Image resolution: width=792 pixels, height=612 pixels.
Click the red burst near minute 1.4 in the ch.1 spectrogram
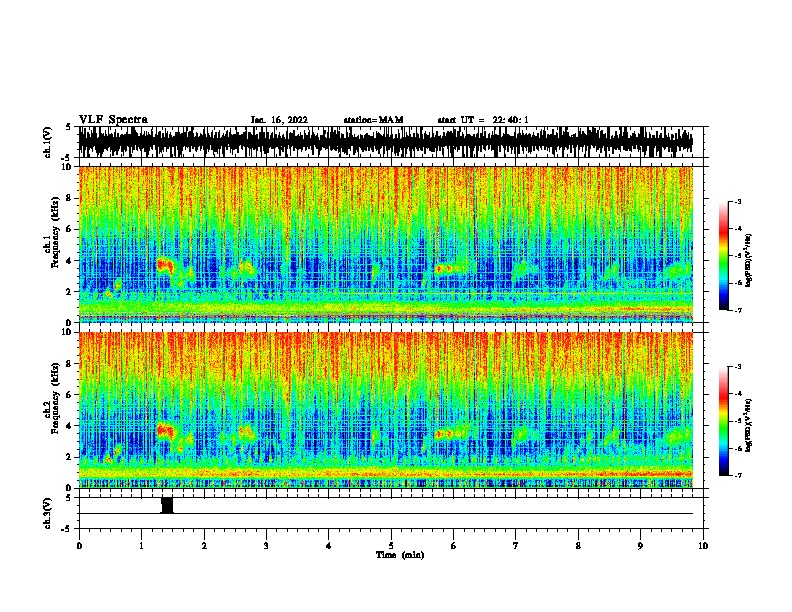(165, 266)
